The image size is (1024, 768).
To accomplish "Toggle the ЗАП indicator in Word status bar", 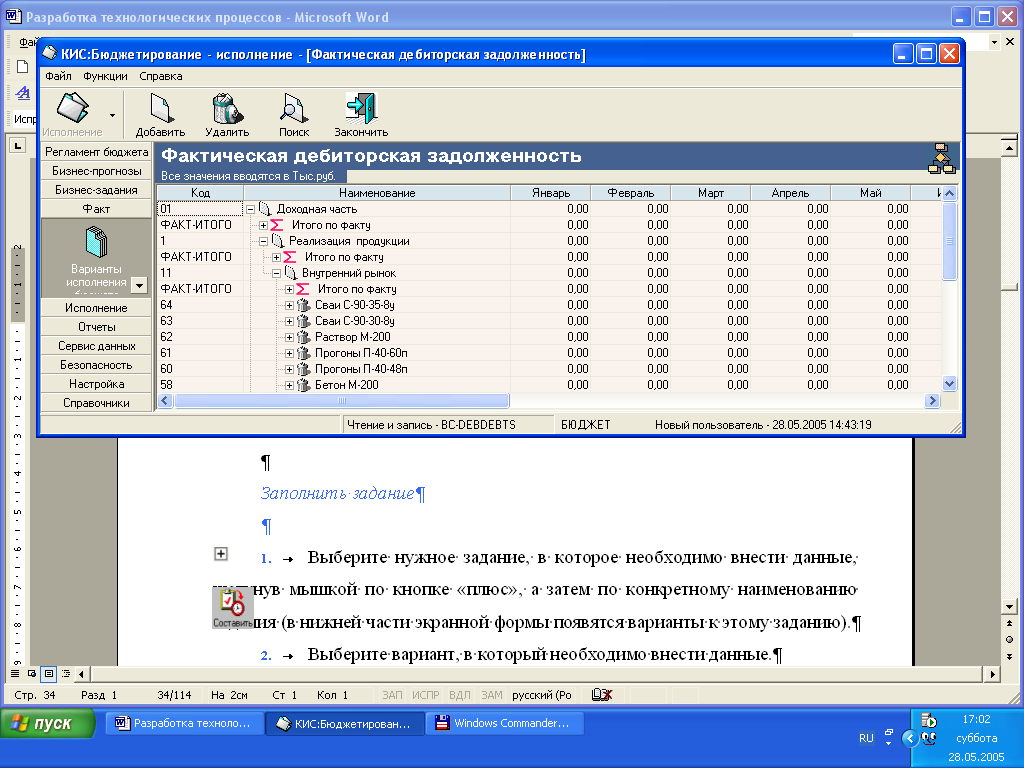I will 392,695.
